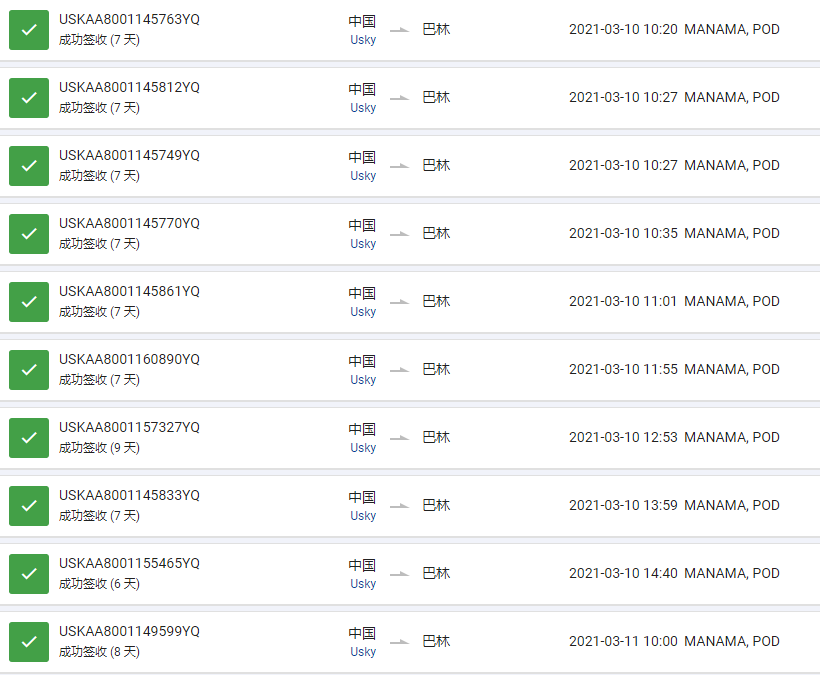820x675 pixels.
Task: Click green checkmark icon for USKAA8001145812YQ
Action: [29, 98]
